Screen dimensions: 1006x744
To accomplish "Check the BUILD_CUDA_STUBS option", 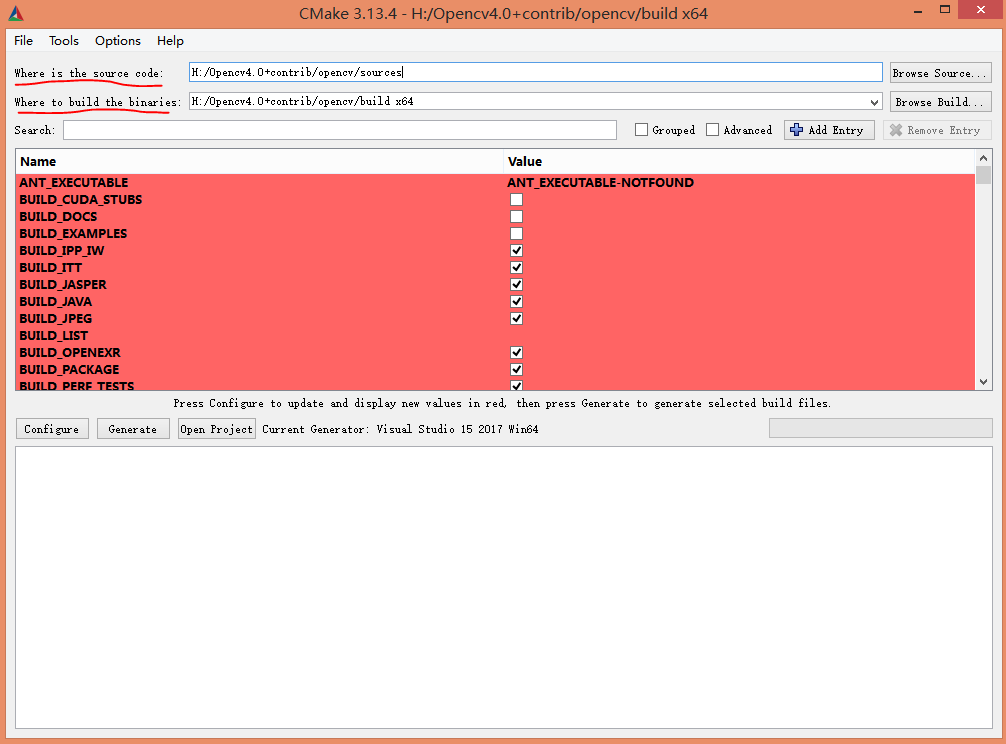I will (x=516, y=199).
